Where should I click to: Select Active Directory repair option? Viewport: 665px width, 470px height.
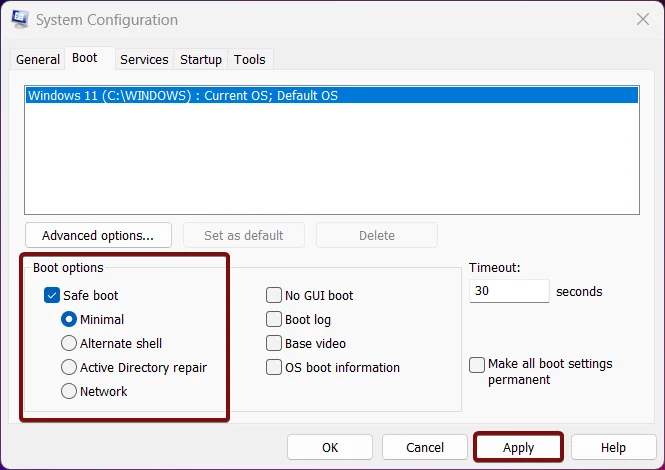coord(69,367)
